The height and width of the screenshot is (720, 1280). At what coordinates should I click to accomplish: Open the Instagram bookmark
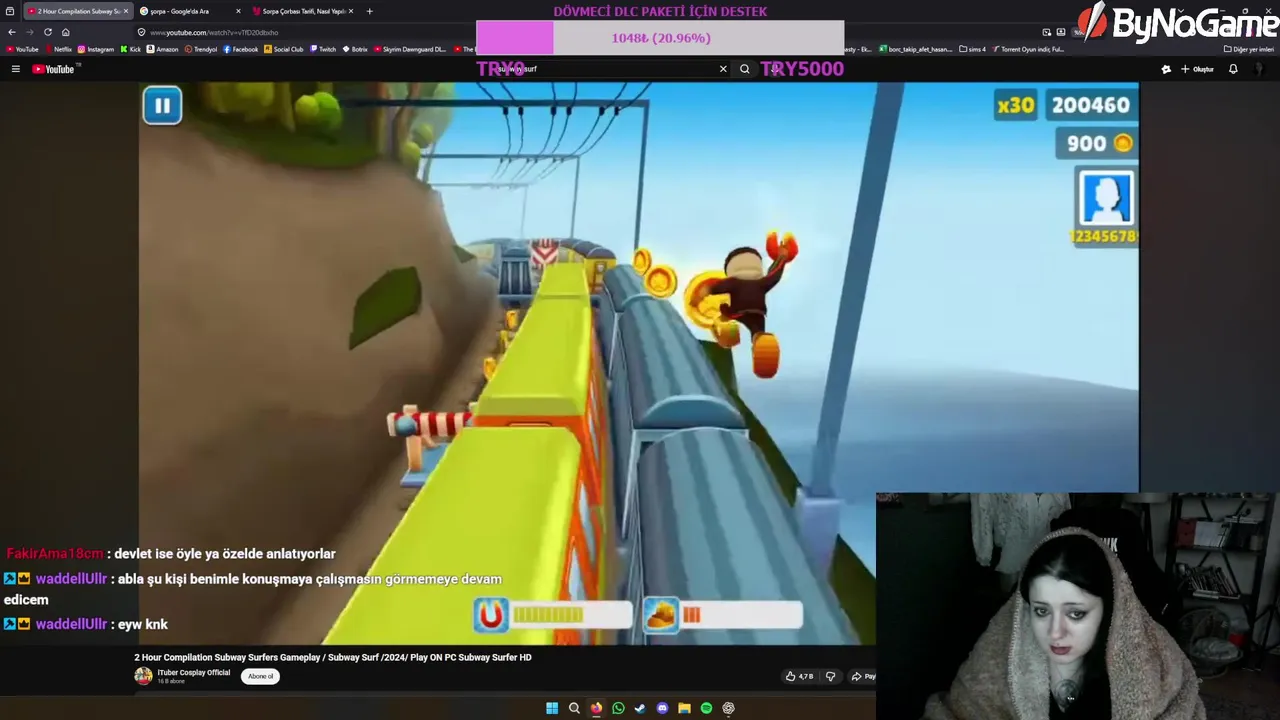[x=96, y=49]
